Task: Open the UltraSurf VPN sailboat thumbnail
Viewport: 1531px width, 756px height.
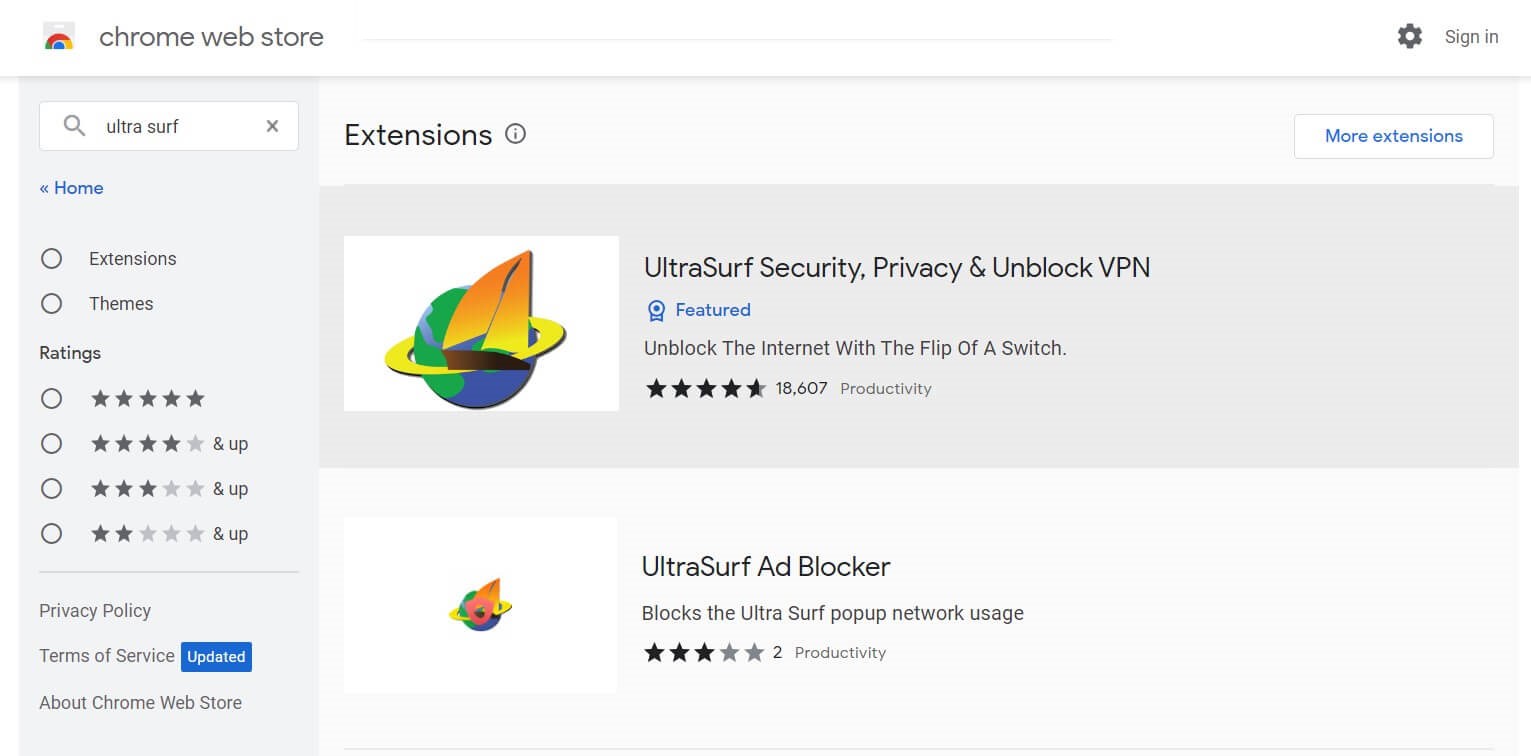Action: pos(481,323)
